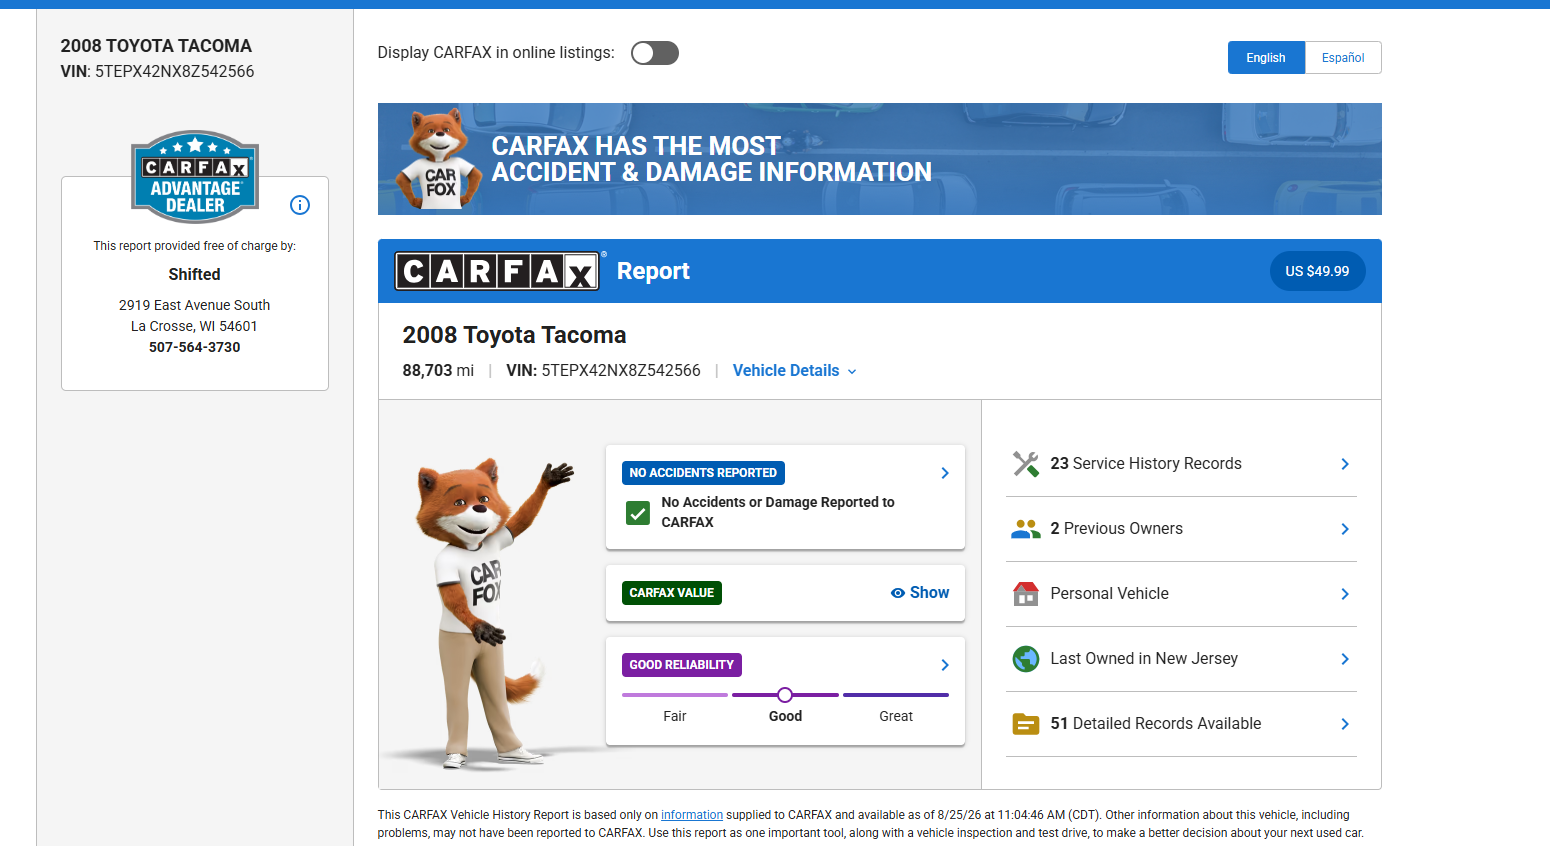1550x846 pixels.
Task: Click the CARFAX Advantage Dealer badge
Action: (x=195, y=177)
